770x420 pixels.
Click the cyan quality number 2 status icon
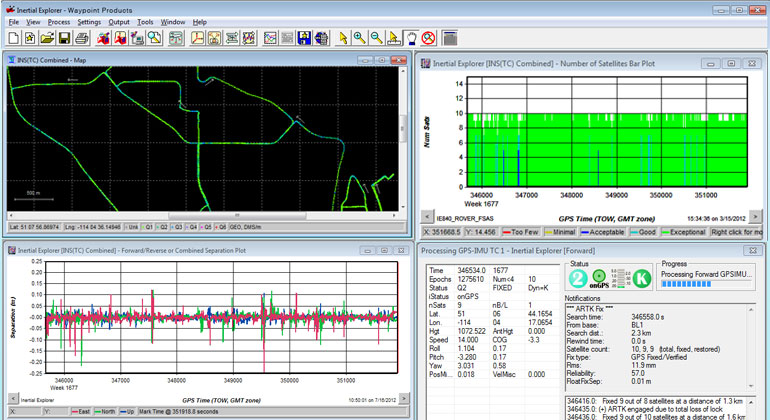(578, 279)
